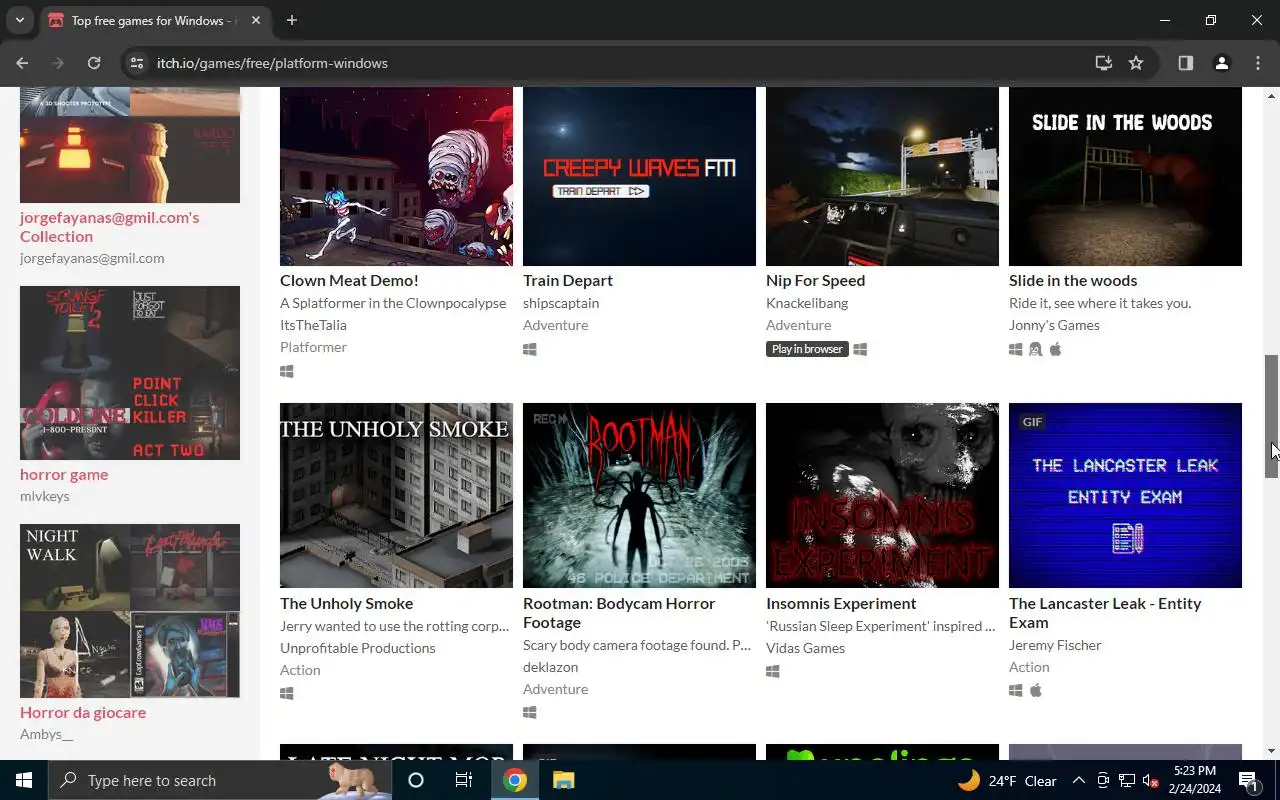This screenshot has width=1280, height=800.
Task: Click Apple icon under Slide in the woods
Action: pyautogui.click(x=1055, y=349)
